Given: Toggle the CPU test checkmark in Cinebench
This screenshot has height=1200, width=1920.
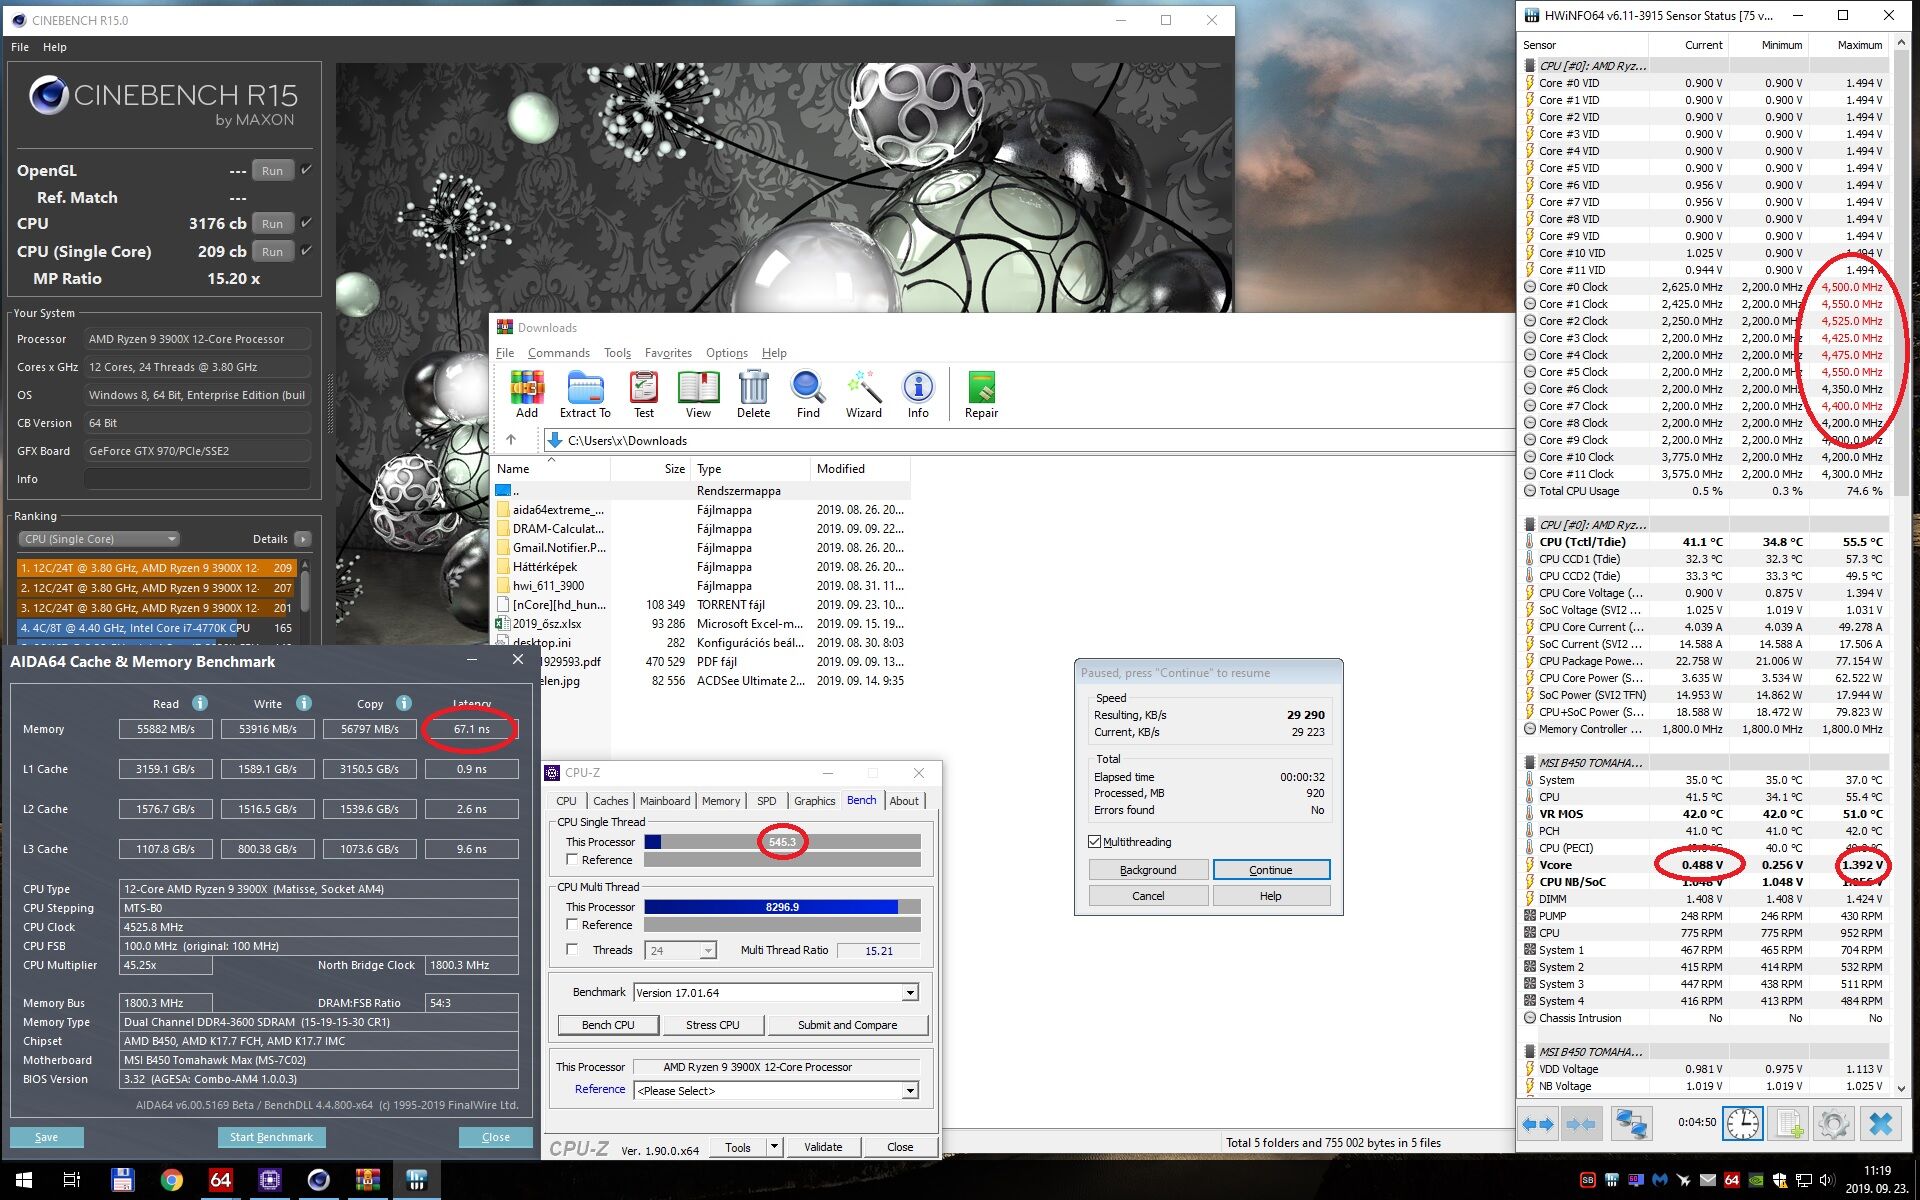Looking at the screenshot, I should tap(306, 223).
